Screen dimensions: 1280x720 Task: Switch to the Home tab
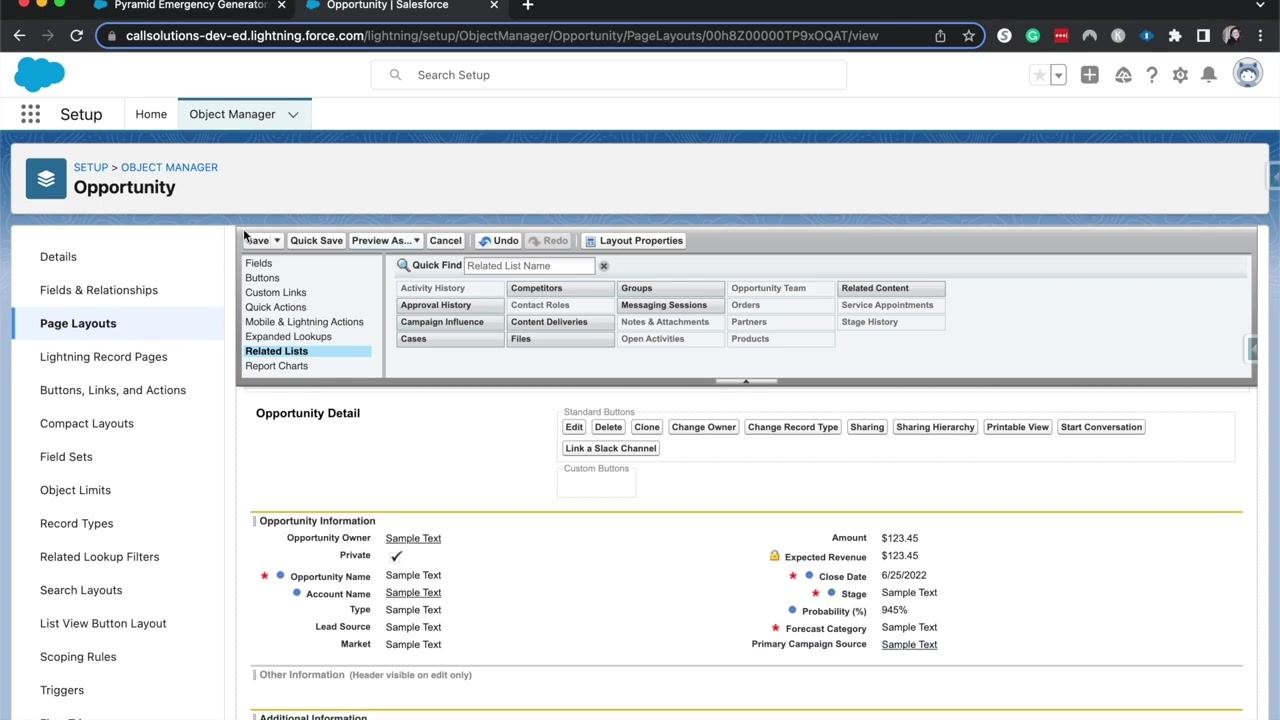coord(151,114)
